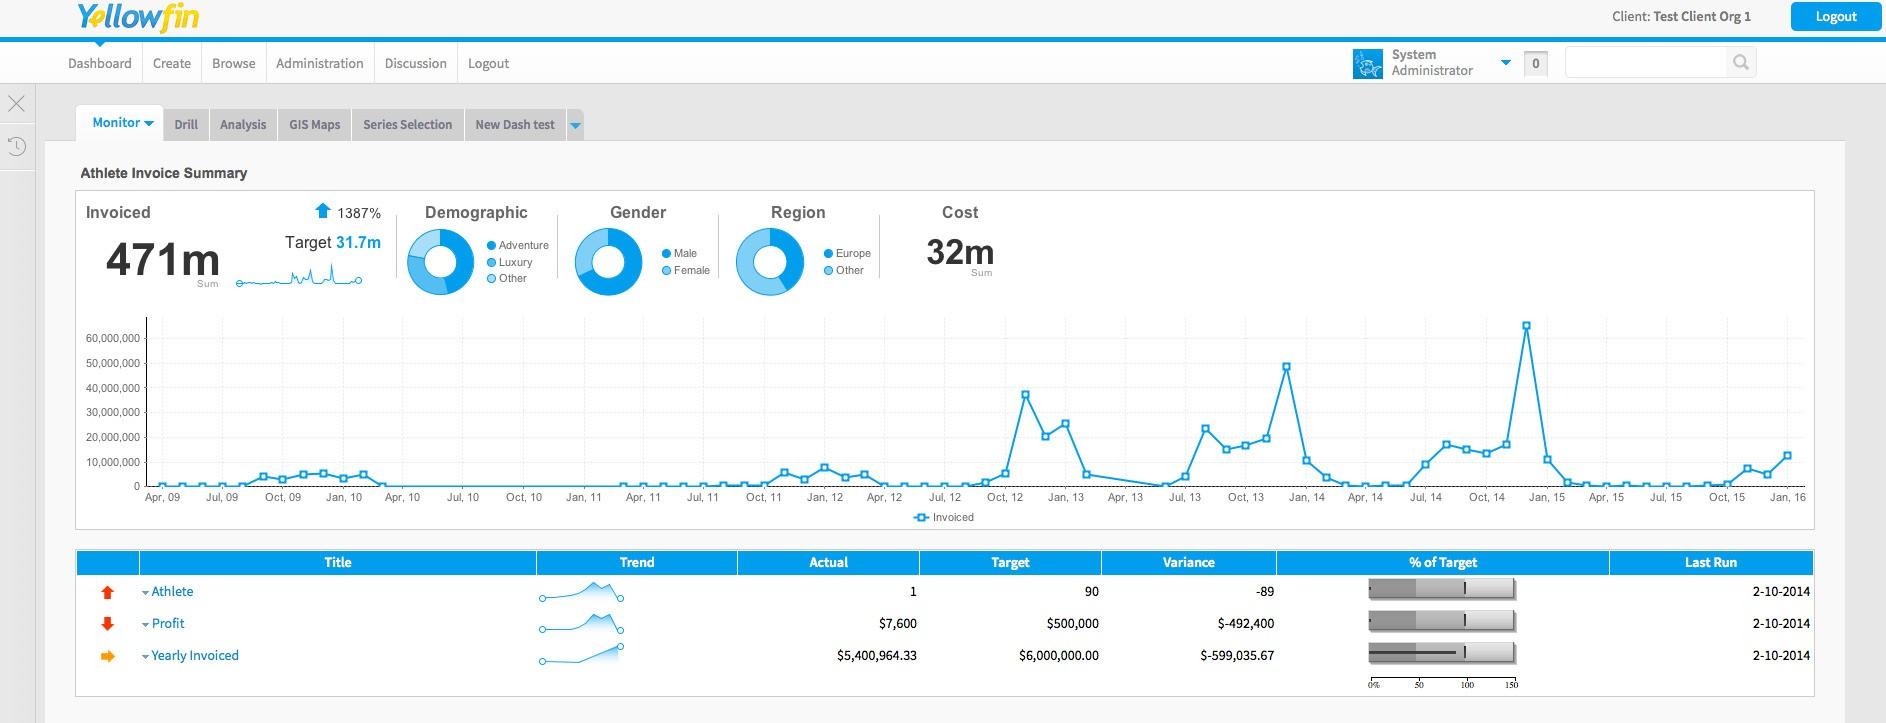Click the 471m Invoiced total

click(x=162, y=260)
